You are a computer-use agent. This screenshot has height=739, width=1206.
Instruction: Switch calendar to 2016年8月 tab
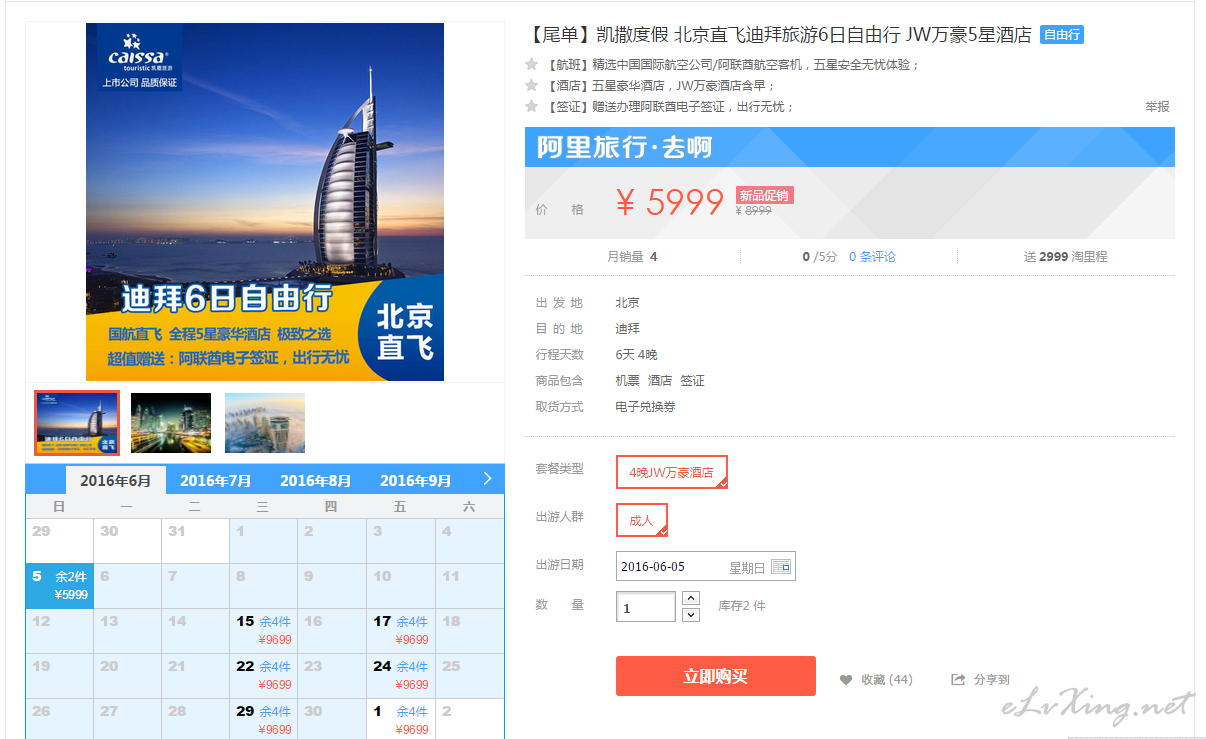coord(316,481)
